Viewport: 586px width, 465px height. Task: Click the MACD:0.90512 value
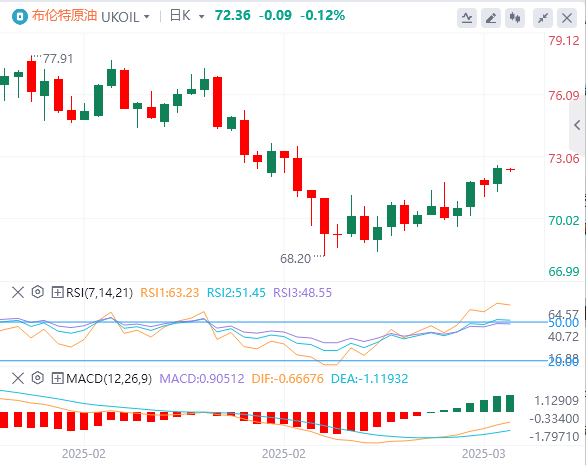click(202, 379)
